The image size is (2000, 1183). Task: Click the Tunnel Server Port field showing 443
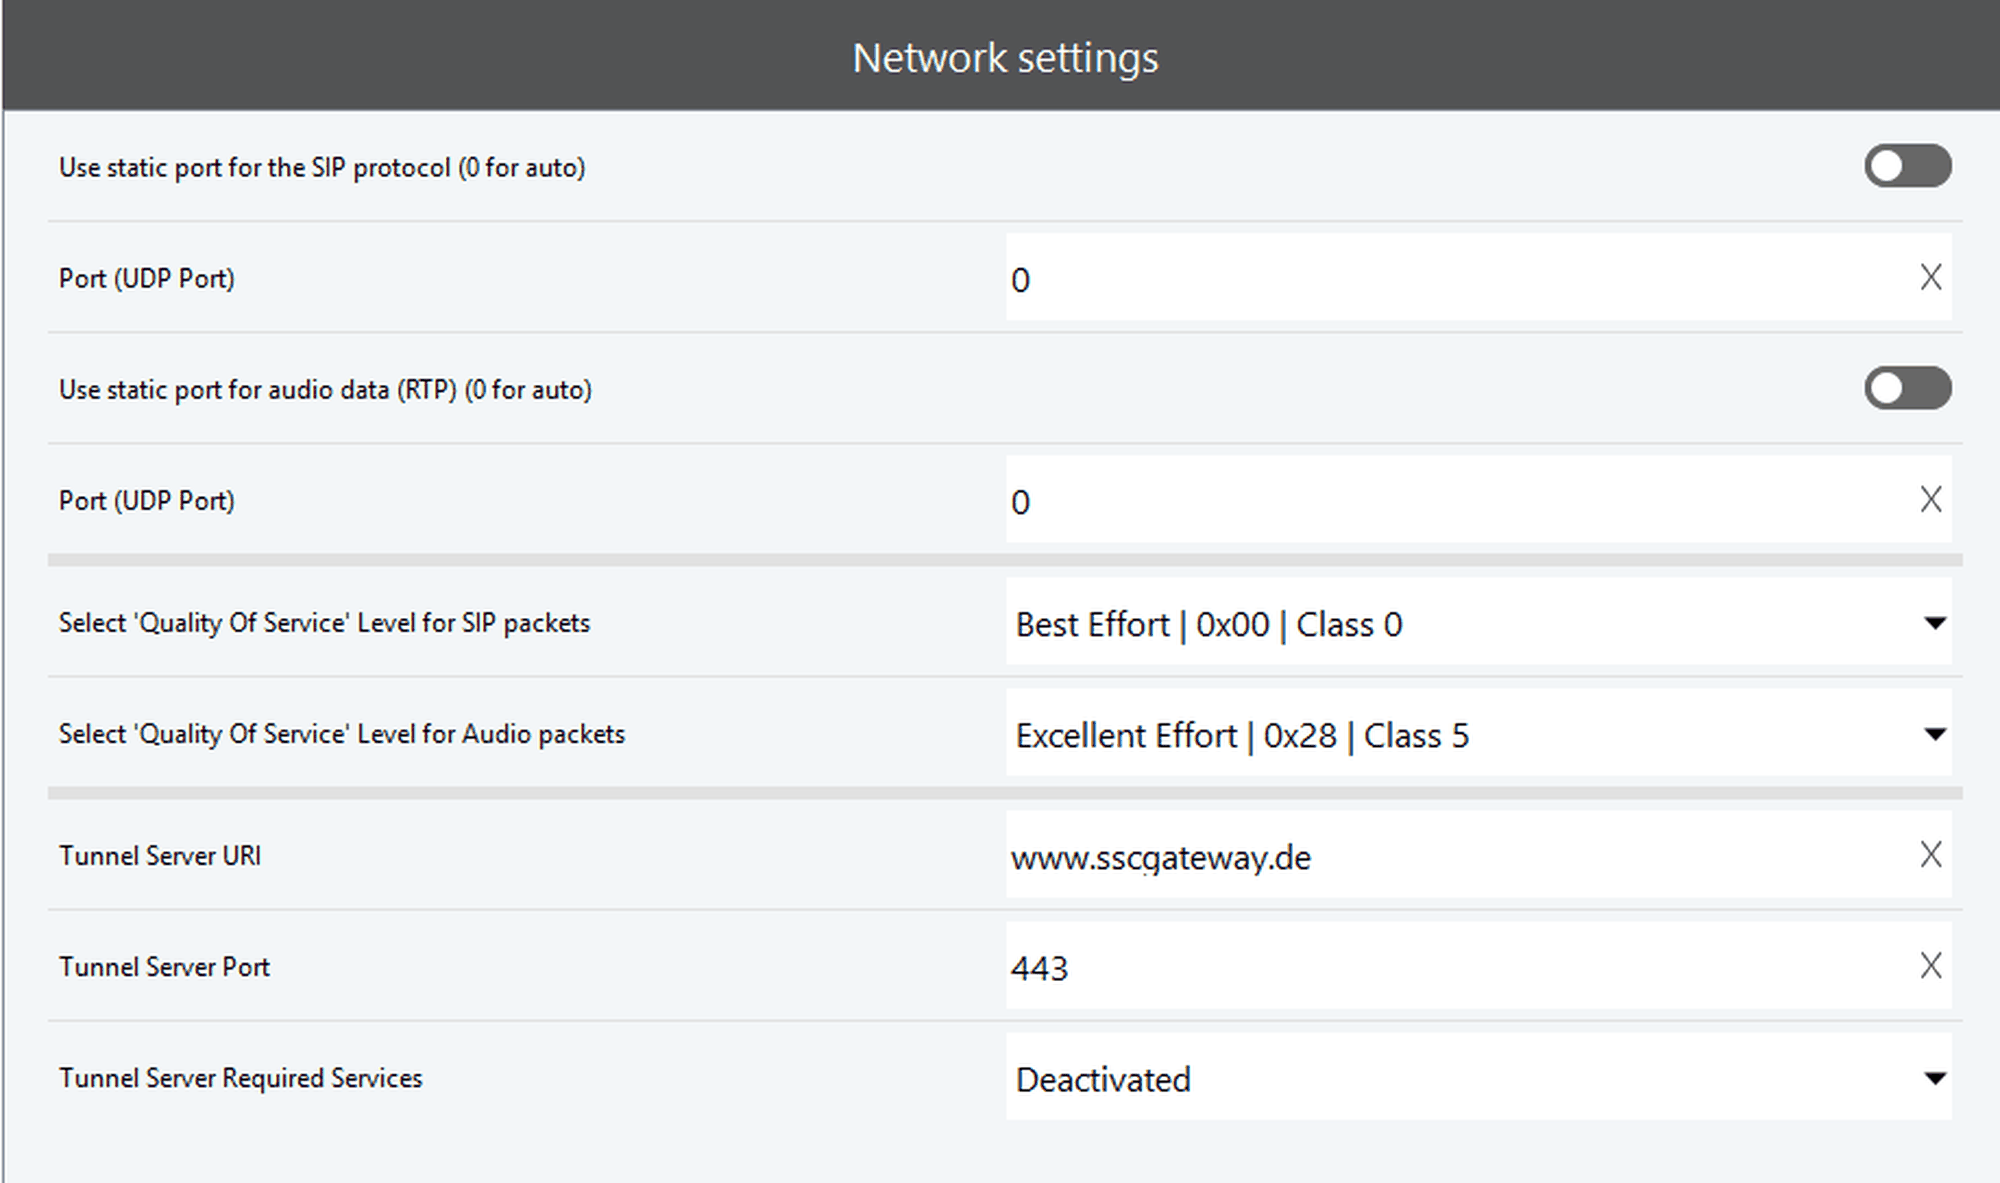(1450, 967)
